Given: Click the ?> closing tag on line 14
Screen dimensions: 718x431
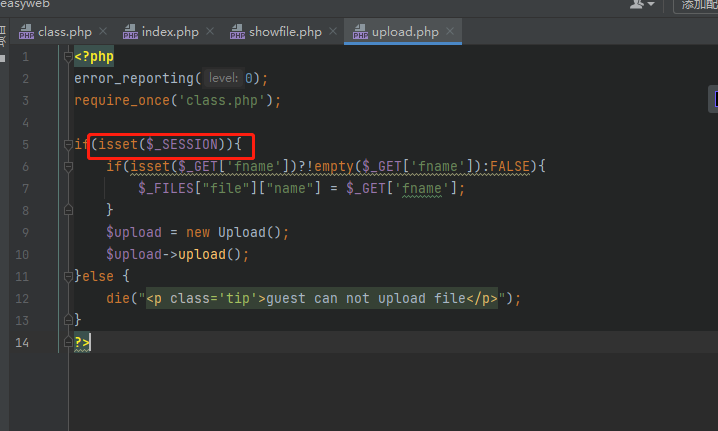Looking at the screenshot, I should tap(82, 342).
